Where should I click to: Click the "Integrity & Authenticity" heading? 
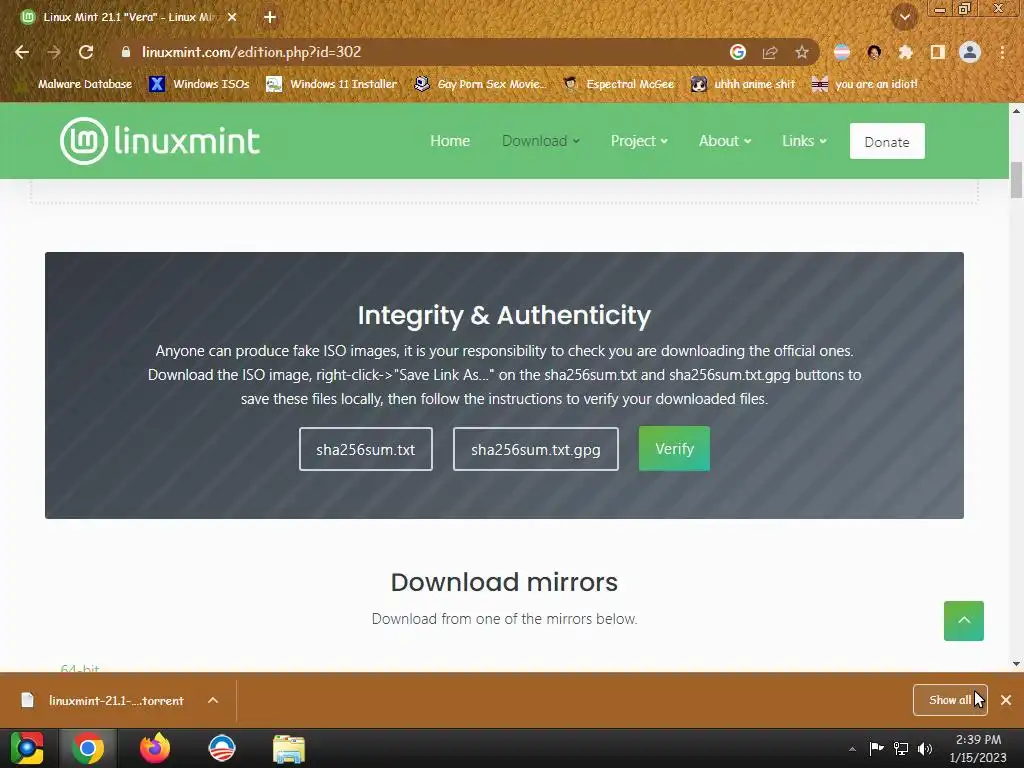(504, 315)
